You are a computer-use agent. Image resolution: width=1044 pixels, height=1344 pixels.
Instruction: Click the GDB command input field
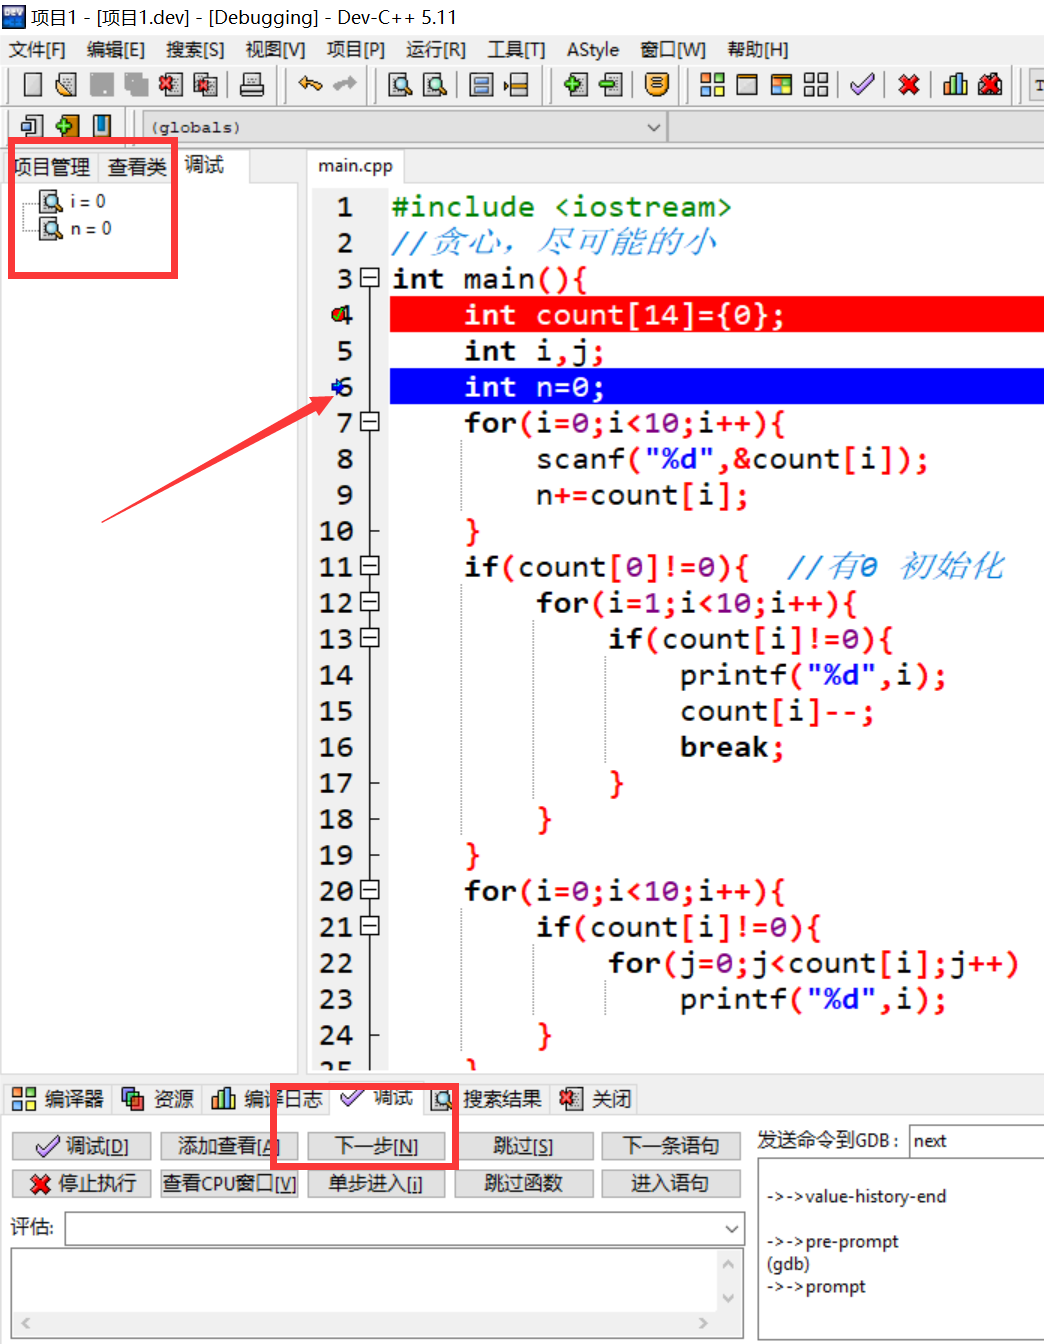coord(975,1140)
